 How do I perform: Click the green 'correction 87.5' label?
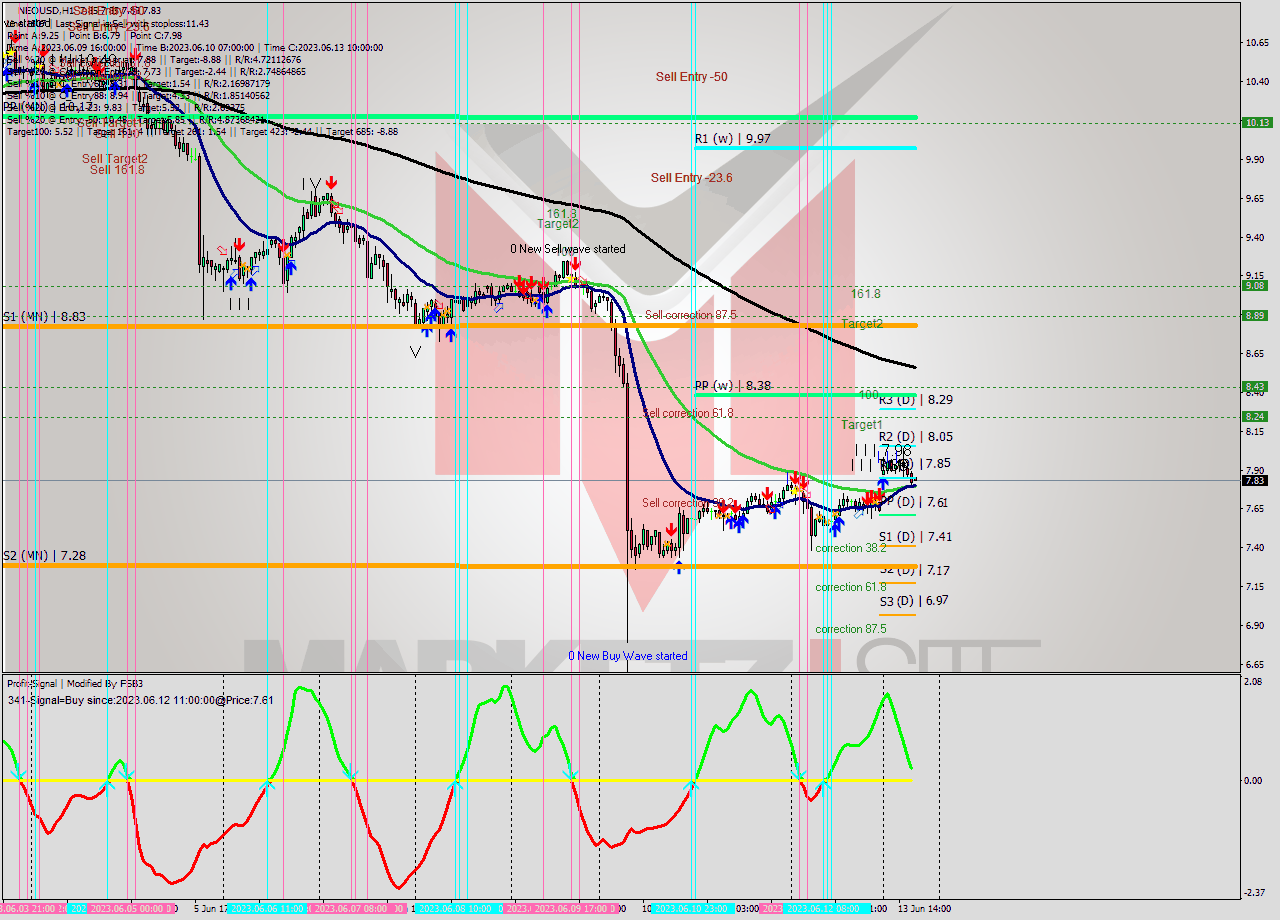tap(850, 629)
